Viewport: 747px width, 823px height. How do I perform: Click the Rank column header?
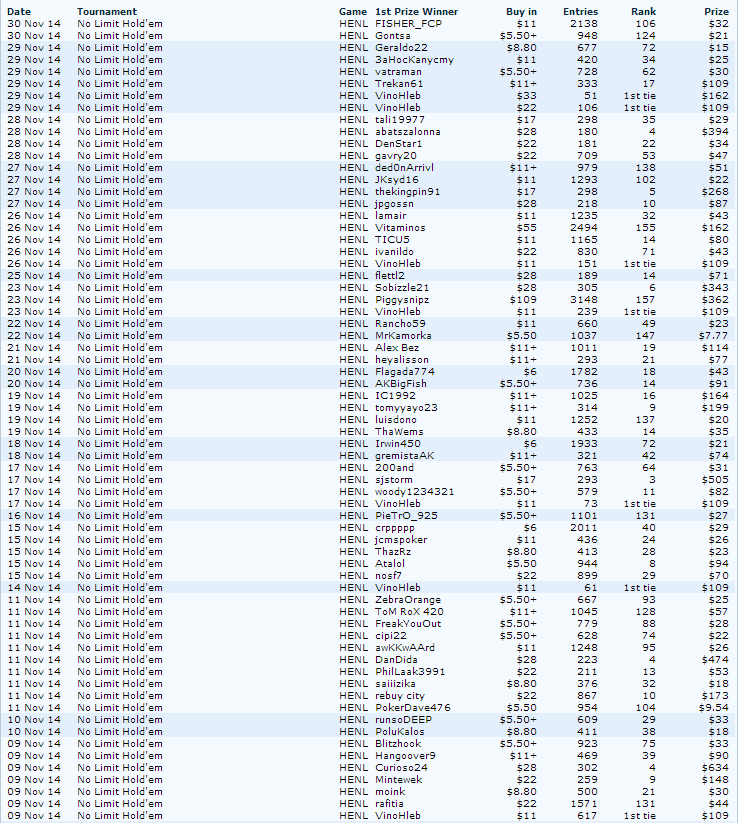(644, 12)
